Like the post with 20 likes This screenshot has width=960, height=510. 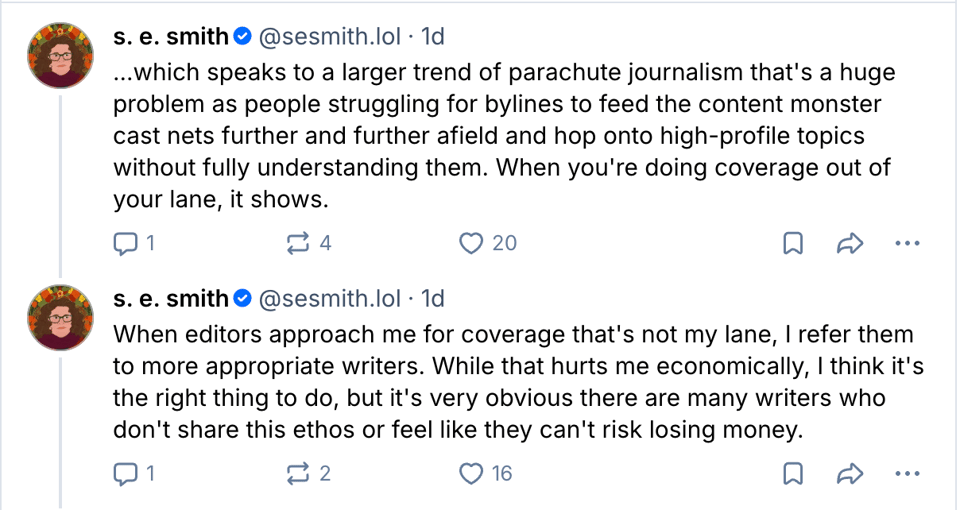tap(471, 243)
